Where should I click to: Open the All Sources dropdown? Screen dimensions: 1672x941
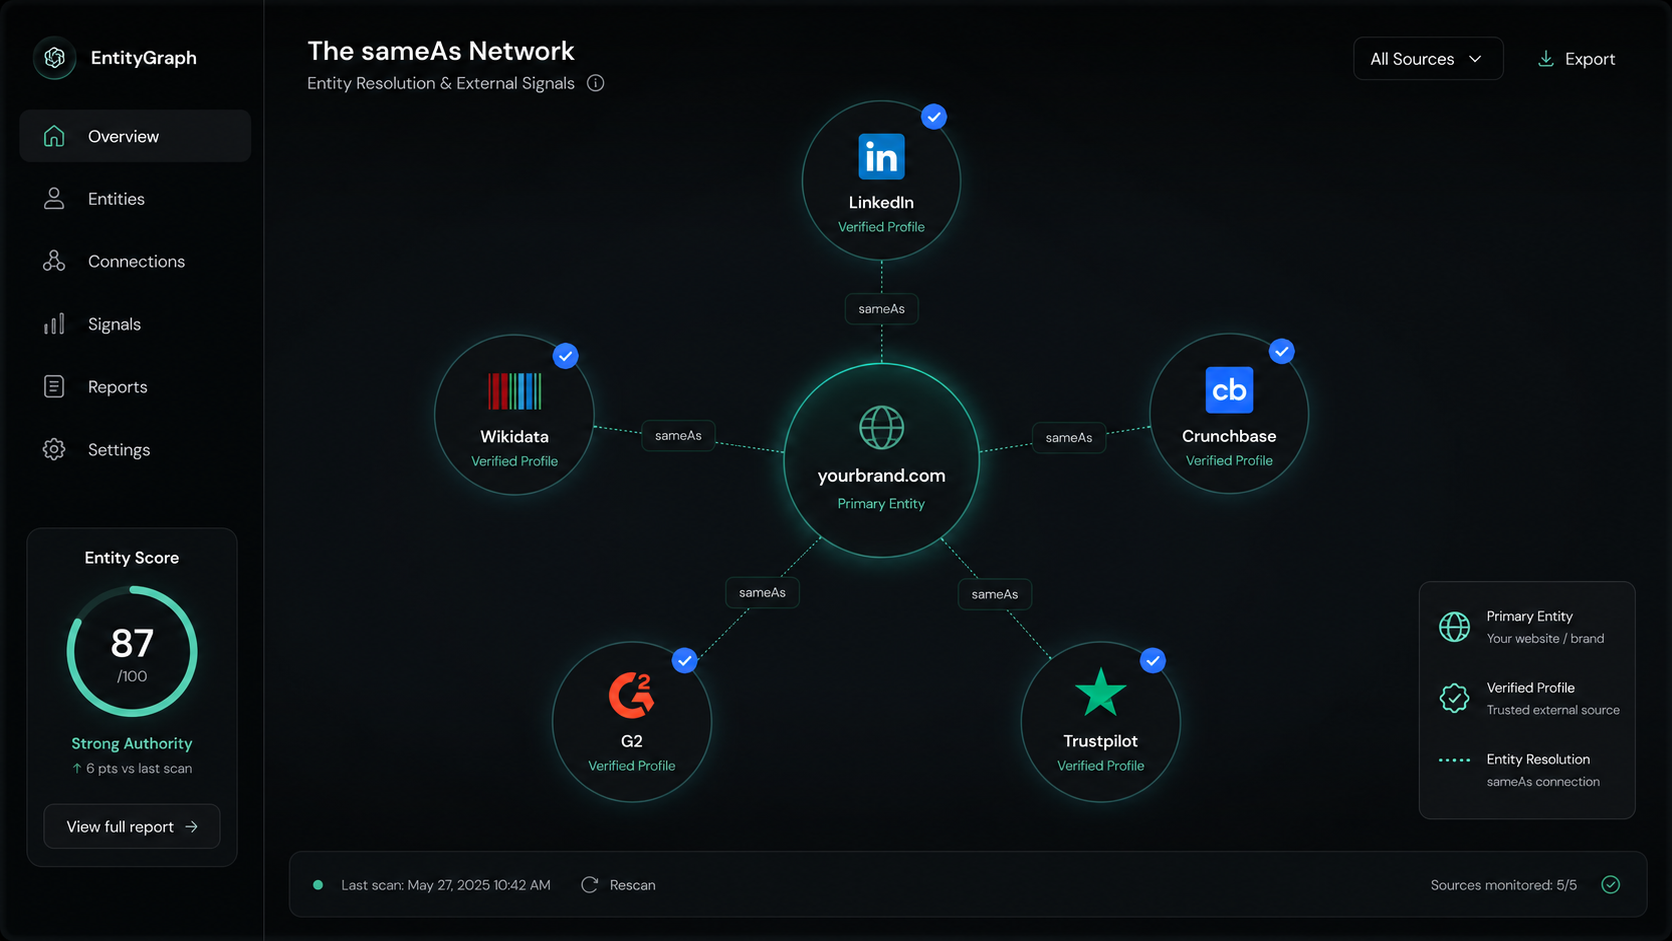[x=1428, y=59]
